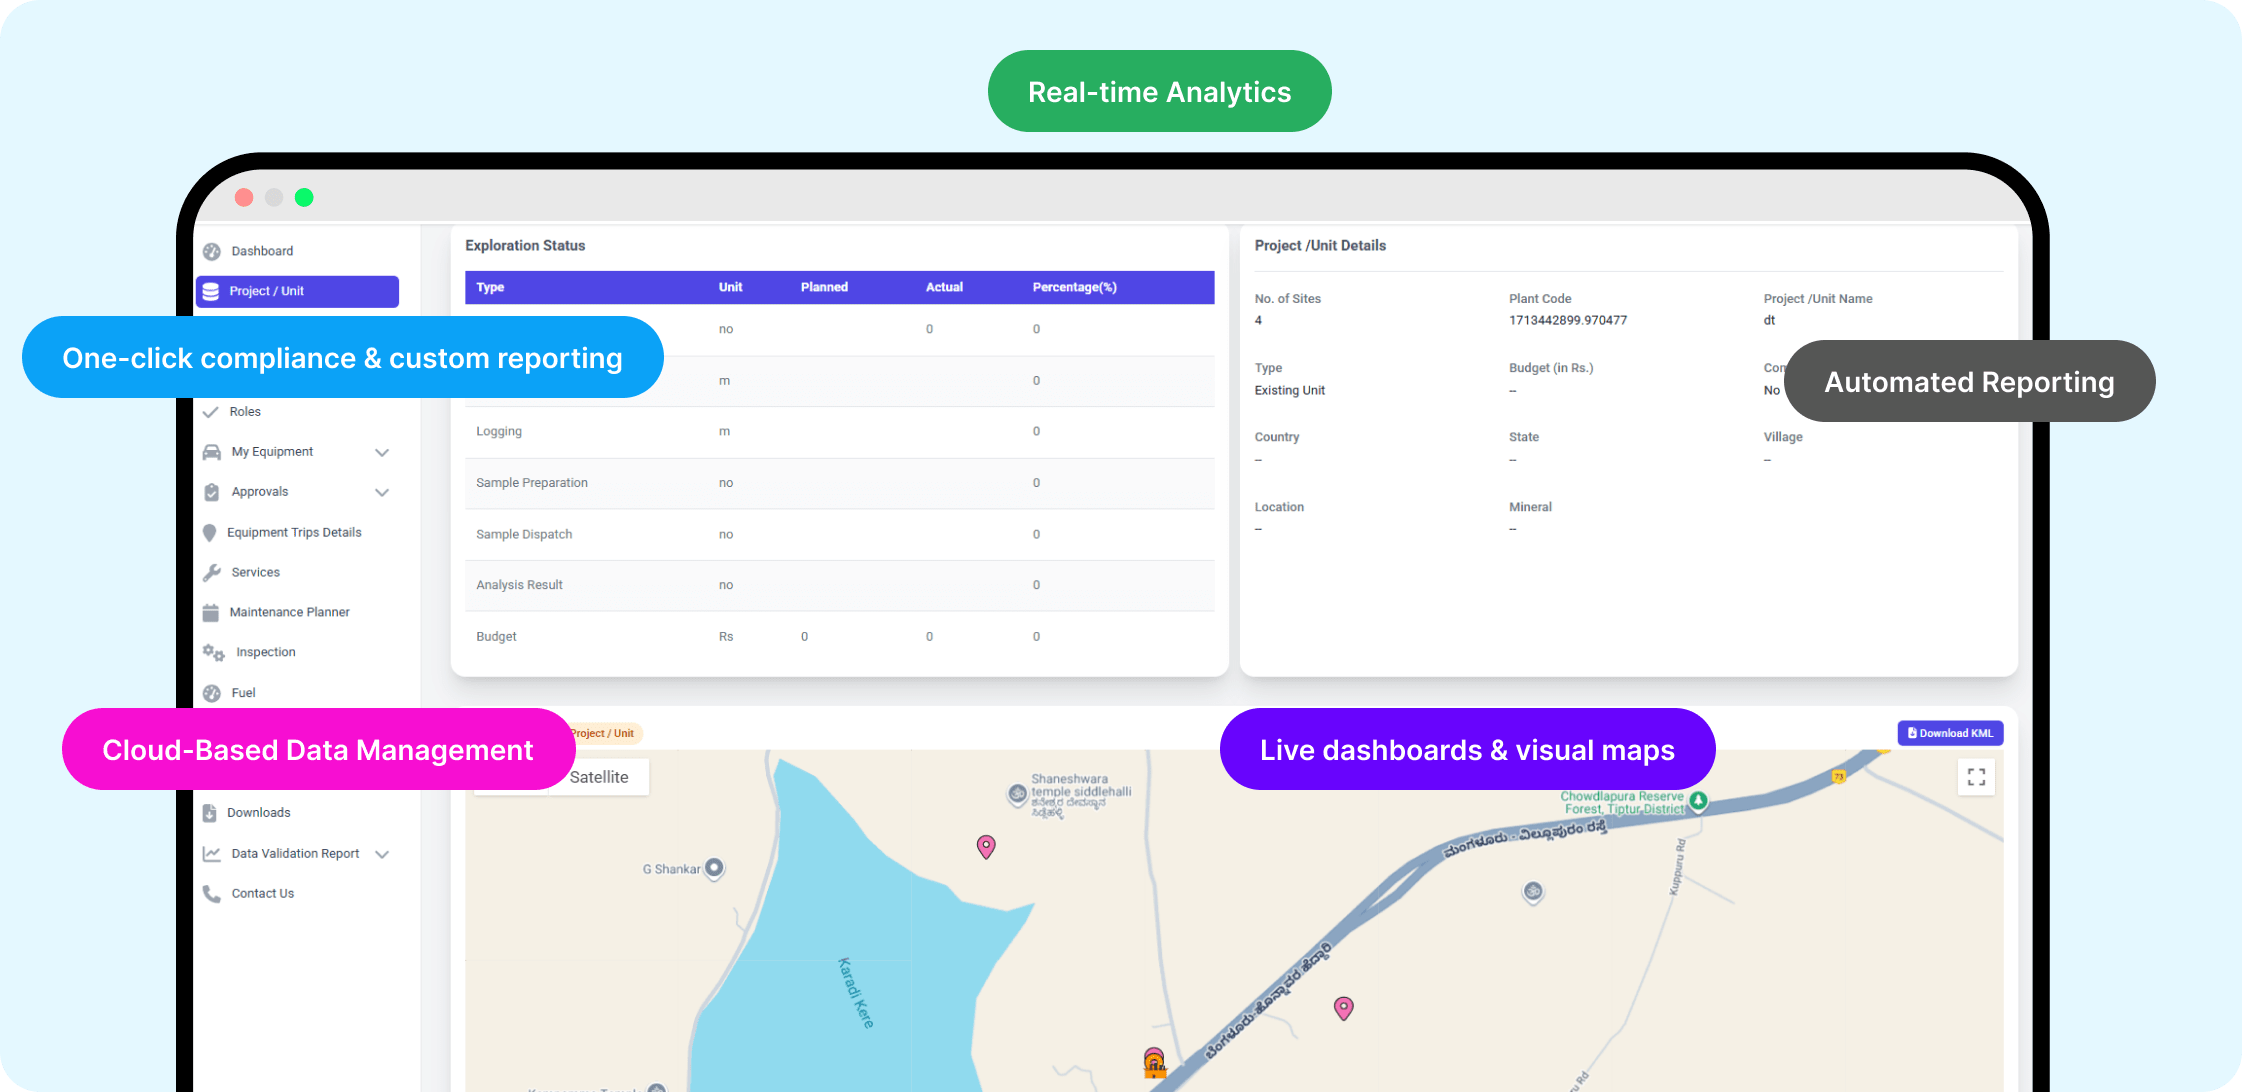The height and width of the screenshot is (1092, 2242).
Task: Click the temple icon near Kuppuru Rd
Action: pos(1533,891)
